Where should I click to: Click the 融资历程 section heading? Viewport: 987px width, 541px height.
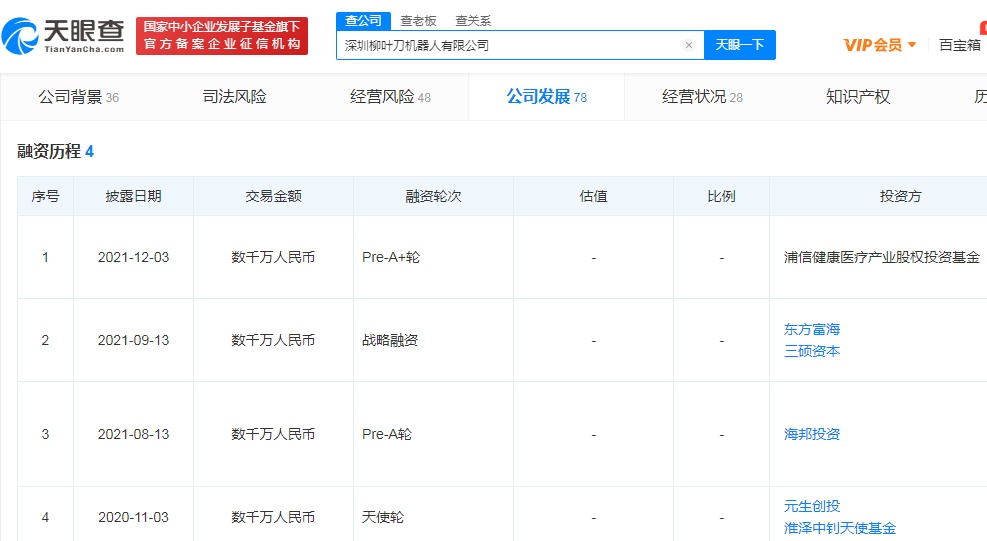pos(55,151)
